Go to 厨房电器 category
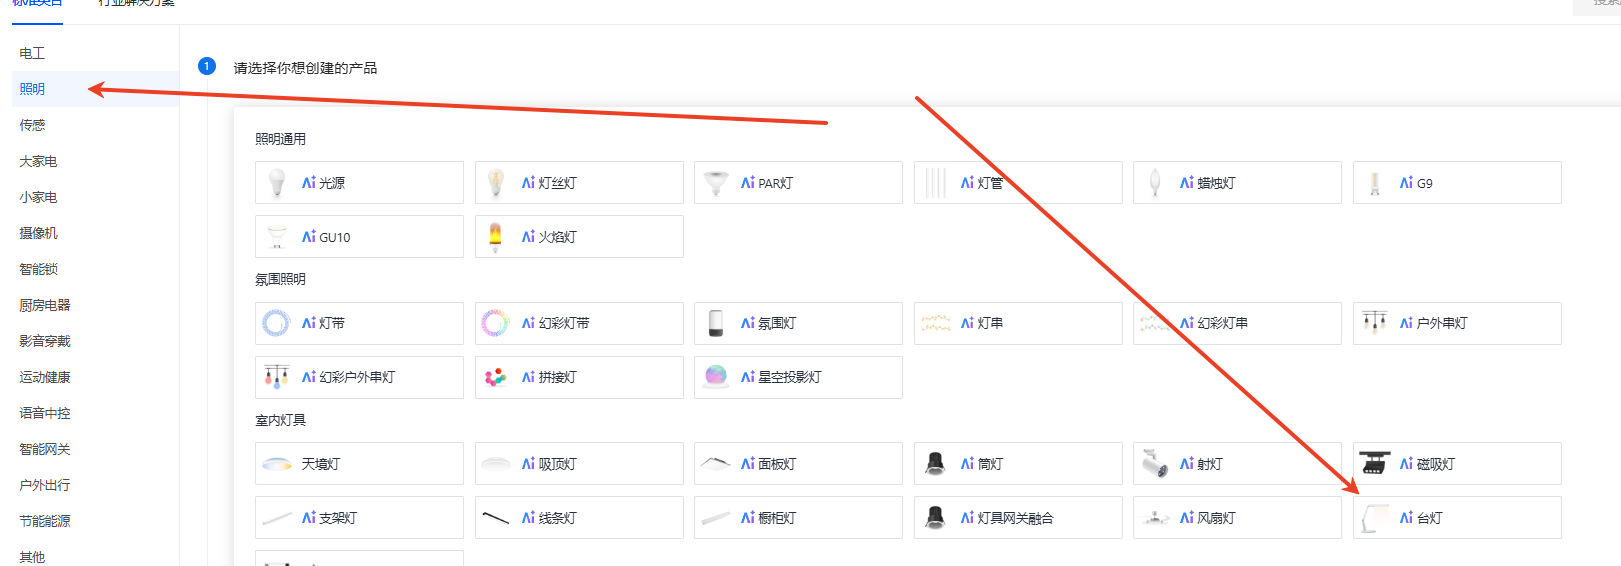Image resolution: width=1621 pixels, height=566 pixels. click(45, 305)
